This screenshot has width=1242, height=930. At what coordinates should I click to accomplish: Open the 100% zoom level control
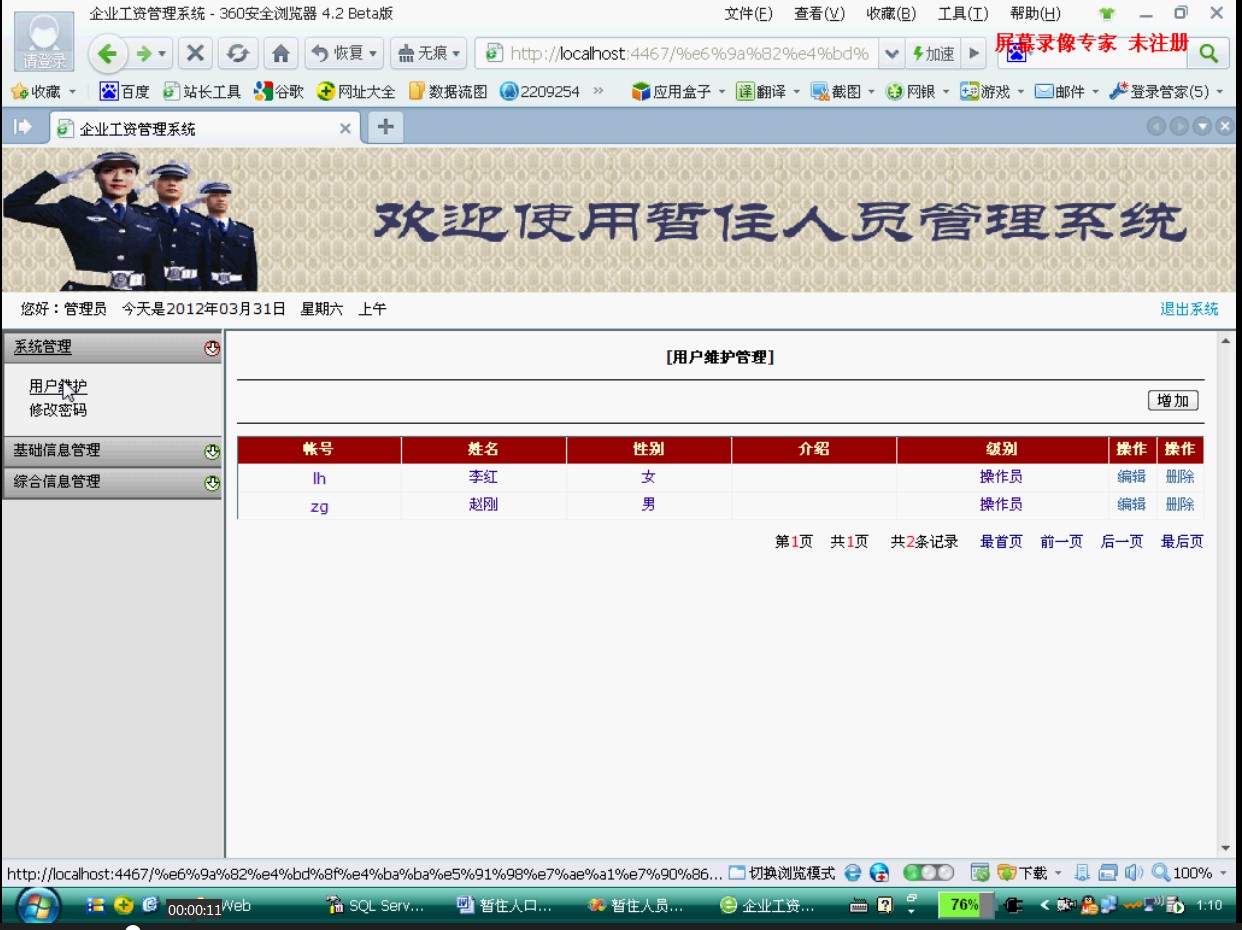(x=1190, y=873)
